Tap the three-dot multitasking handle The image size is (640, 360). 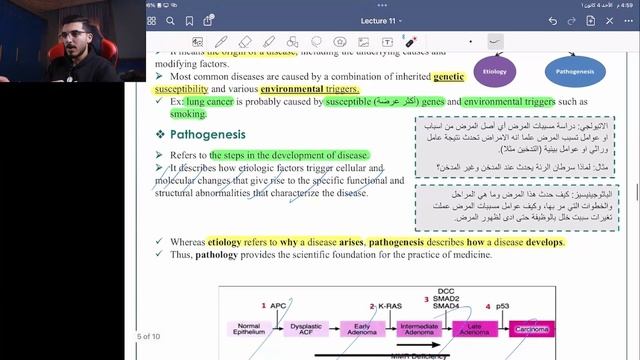[382, 5]
